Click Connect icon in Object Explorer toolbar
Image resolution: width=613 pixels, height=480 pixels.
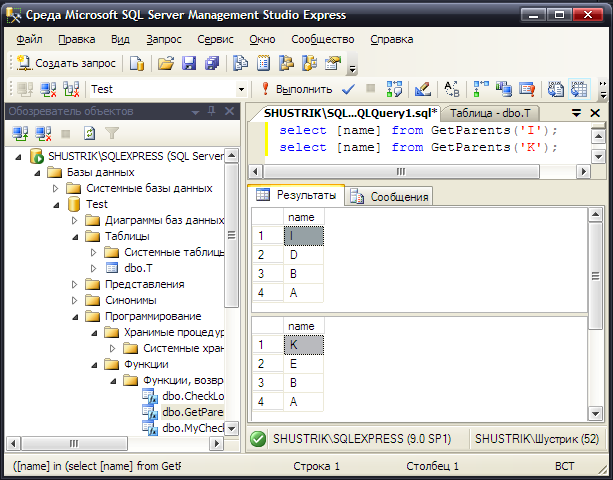point(20,134)
